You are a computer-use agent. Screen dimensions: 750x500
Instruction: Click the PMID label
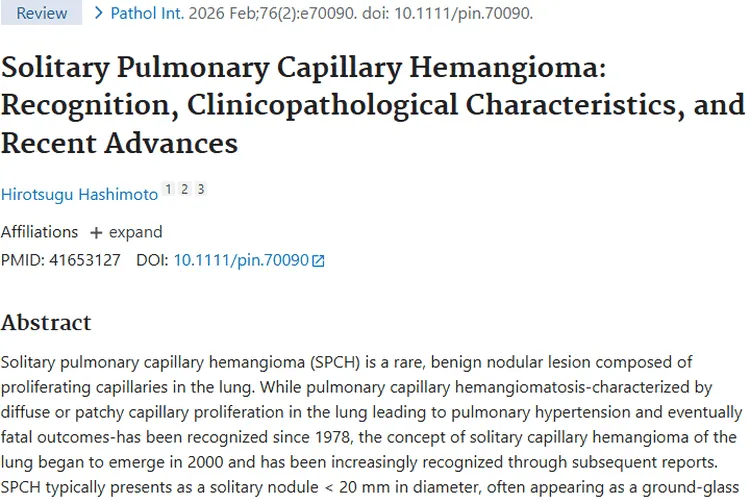point(21,260)
